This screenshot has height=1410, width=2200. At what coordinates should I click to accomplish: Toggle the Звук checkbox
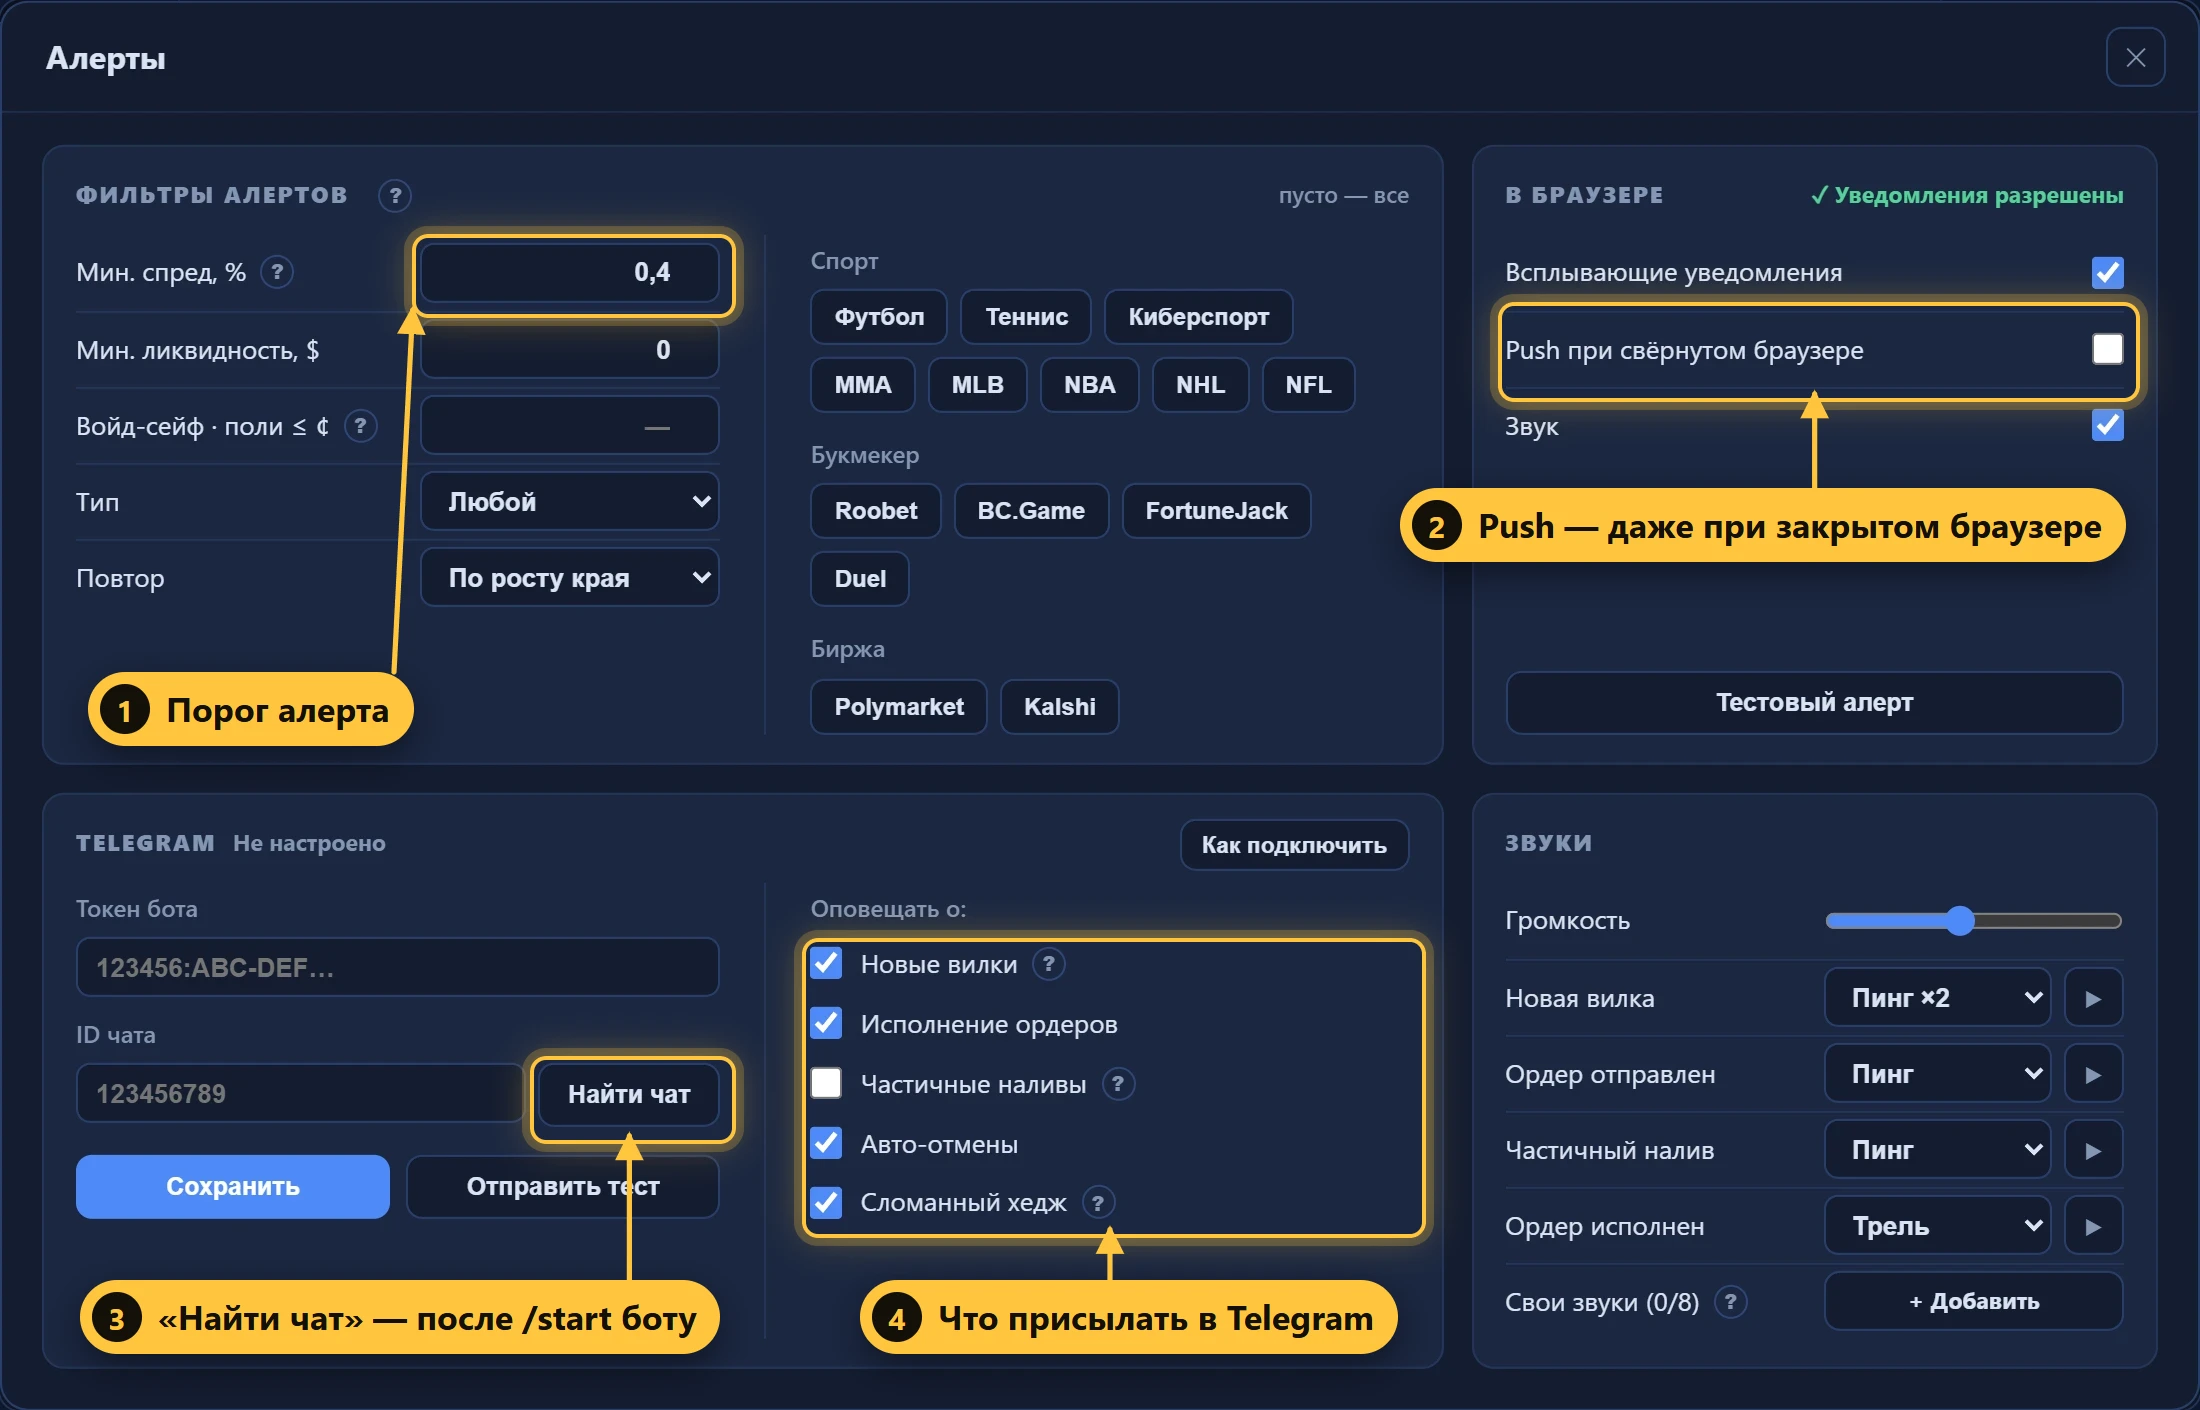(x=2107, y=425)
